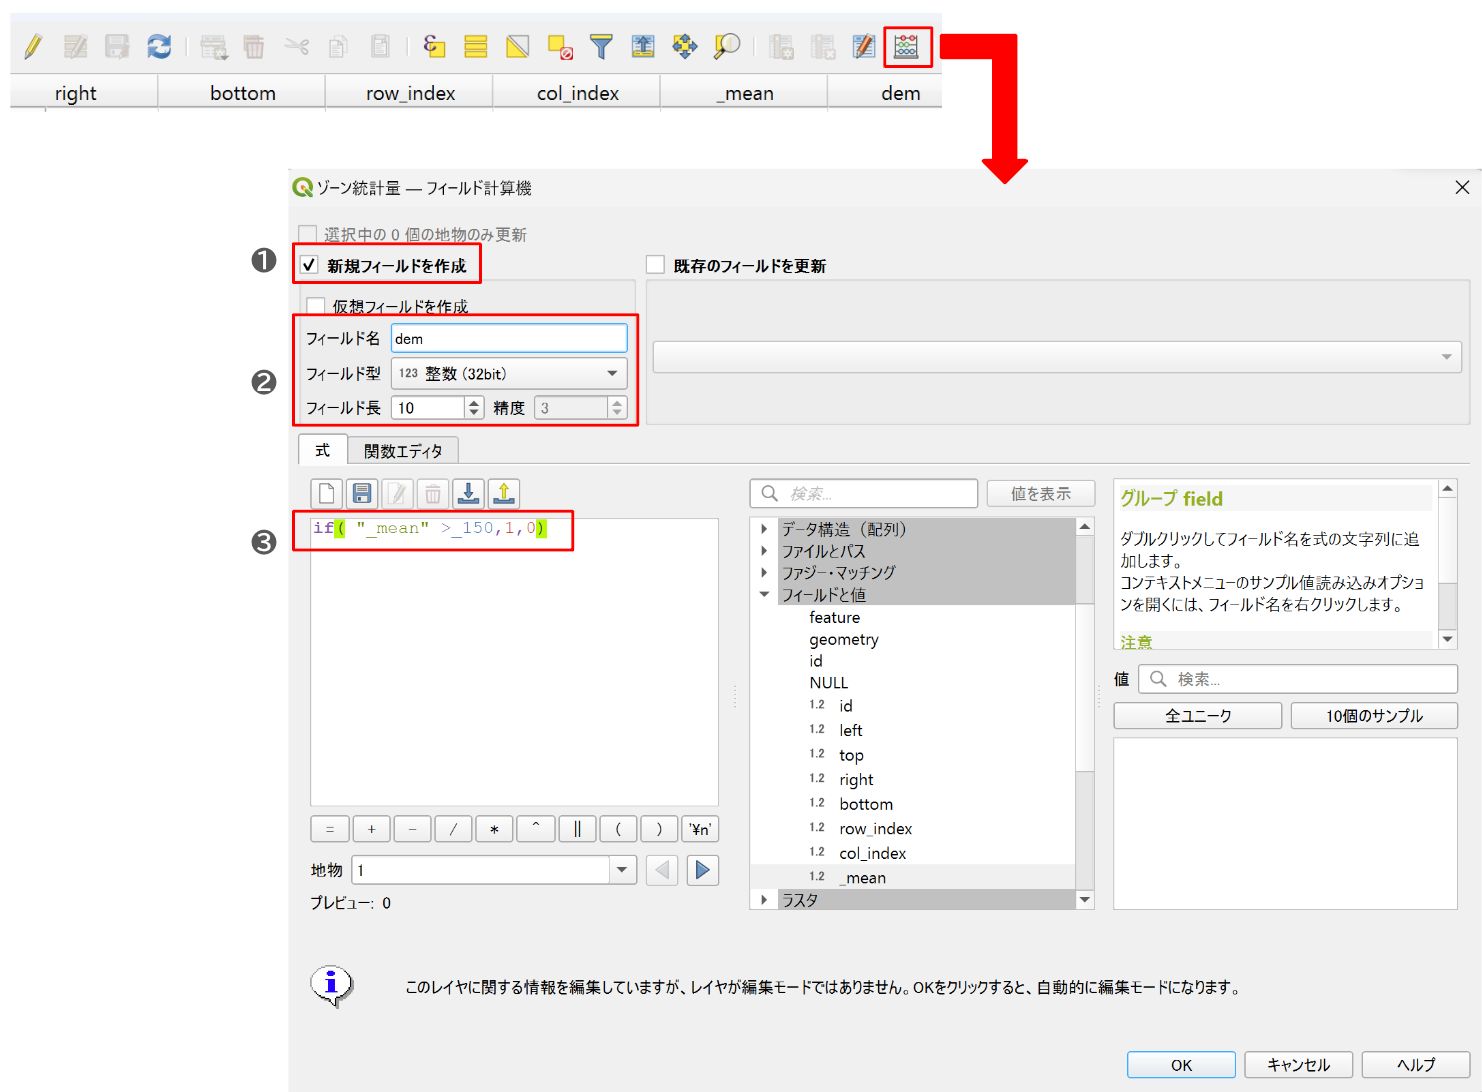Import user expressions download icon

coord(468,493)
